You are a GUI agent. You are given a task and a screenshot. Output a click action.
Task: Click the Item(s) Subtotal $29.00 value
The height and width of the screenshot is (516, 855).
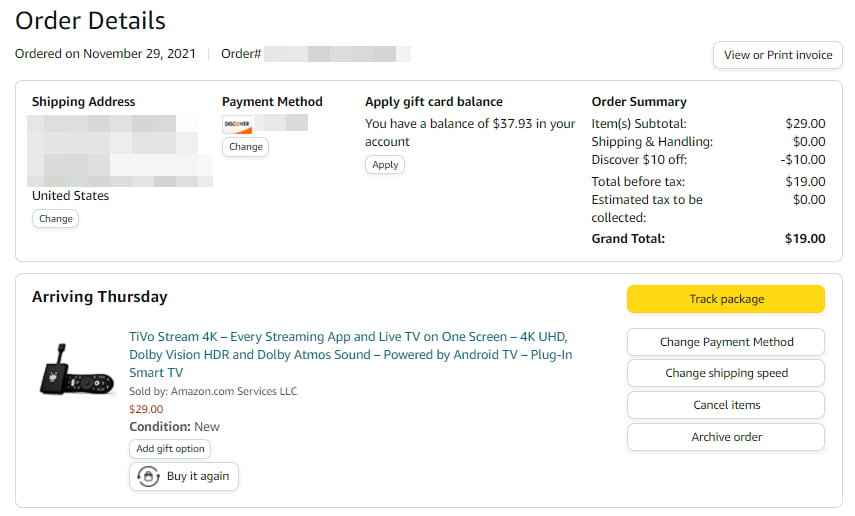(x=805, y=124)
